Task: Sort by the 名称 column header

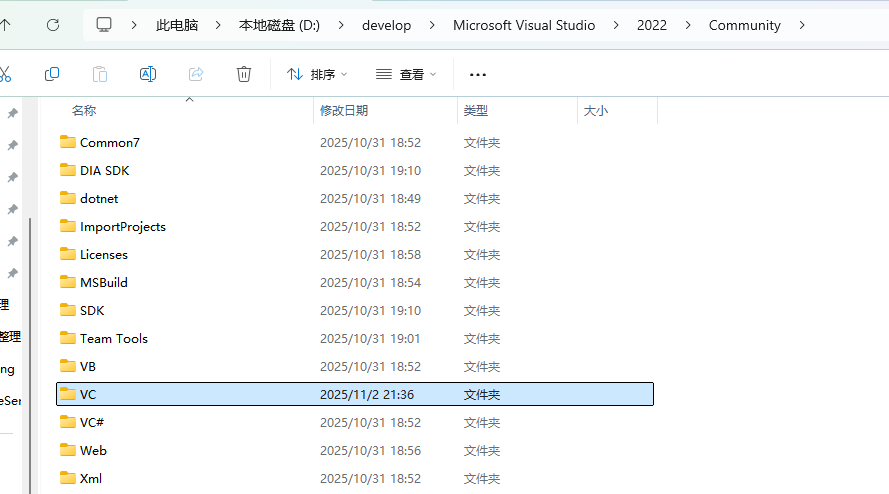Action: click(84, 111)
